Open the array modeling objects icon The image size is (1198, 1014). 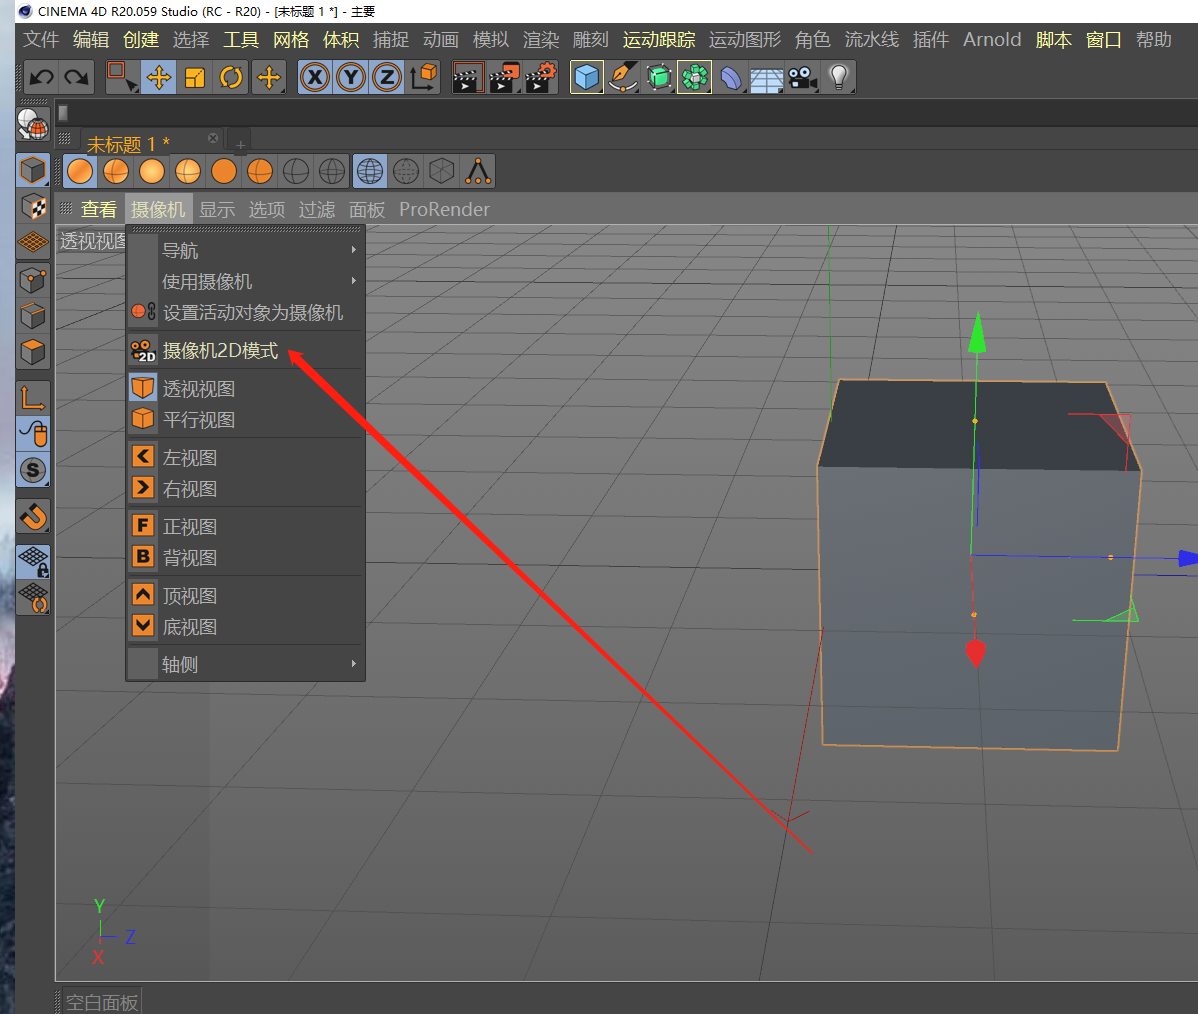pyautogui.click(x=695, y=77)
